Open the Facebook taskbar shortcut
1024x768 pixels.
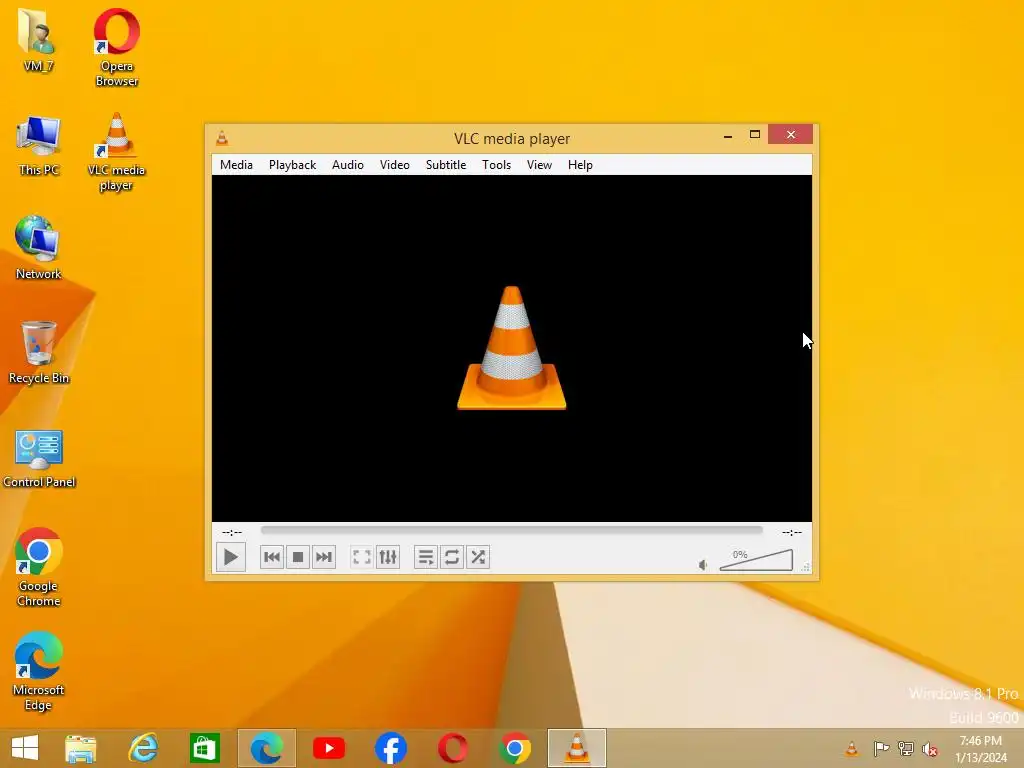pyautogui.click(x=391, y=748)
